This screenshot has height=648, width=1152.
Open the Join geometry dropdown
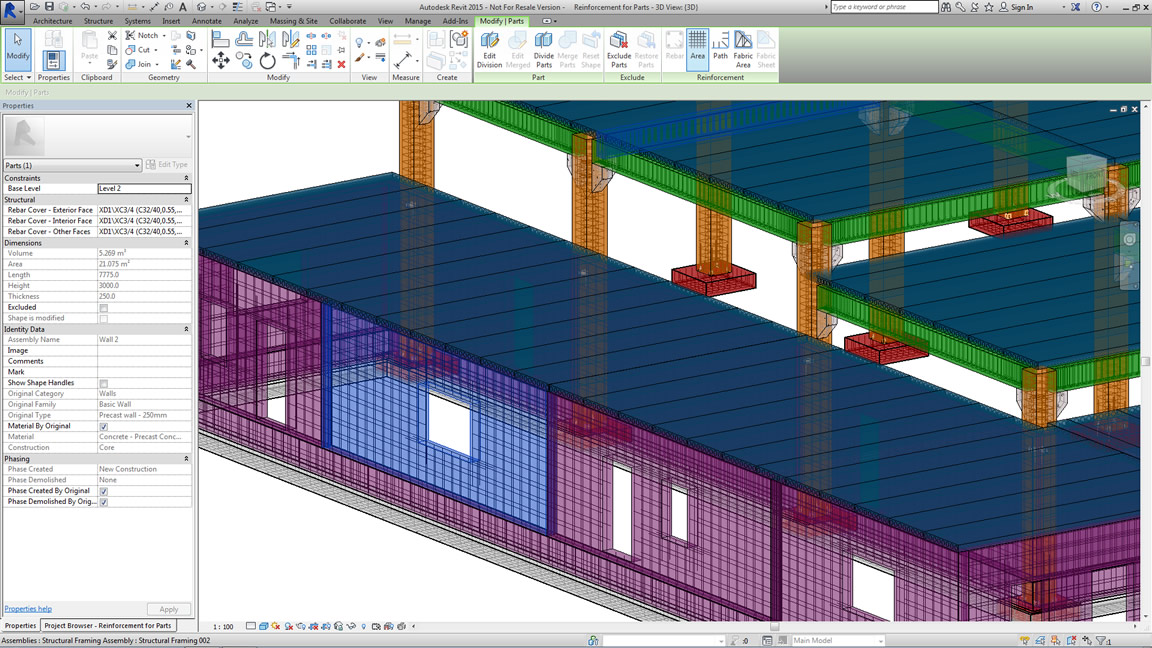156,65
